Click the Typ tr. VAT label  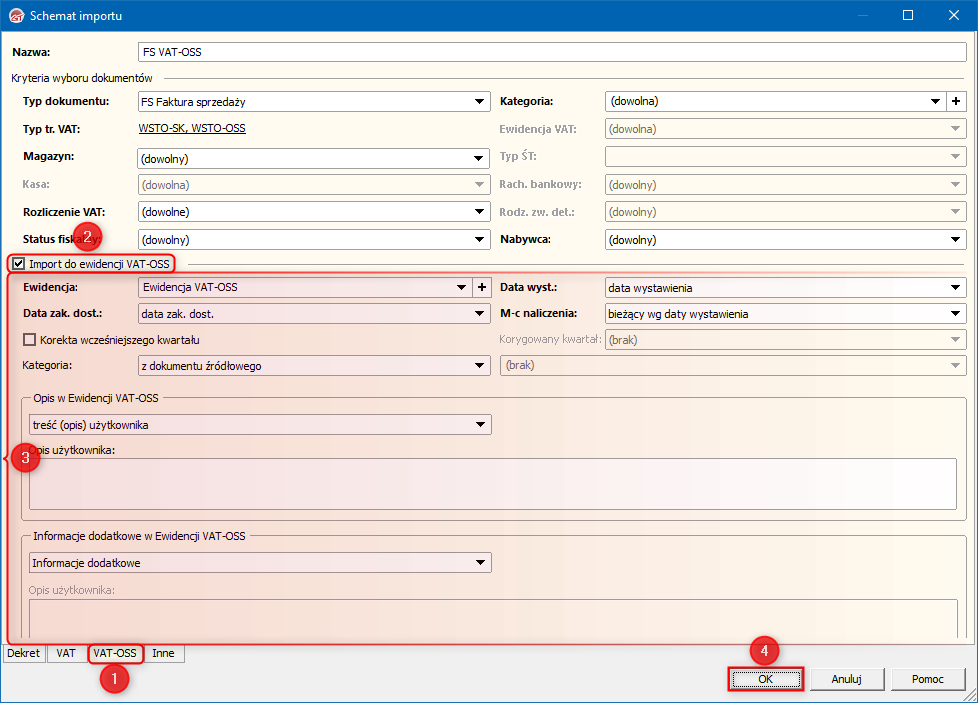click(52, 129)
